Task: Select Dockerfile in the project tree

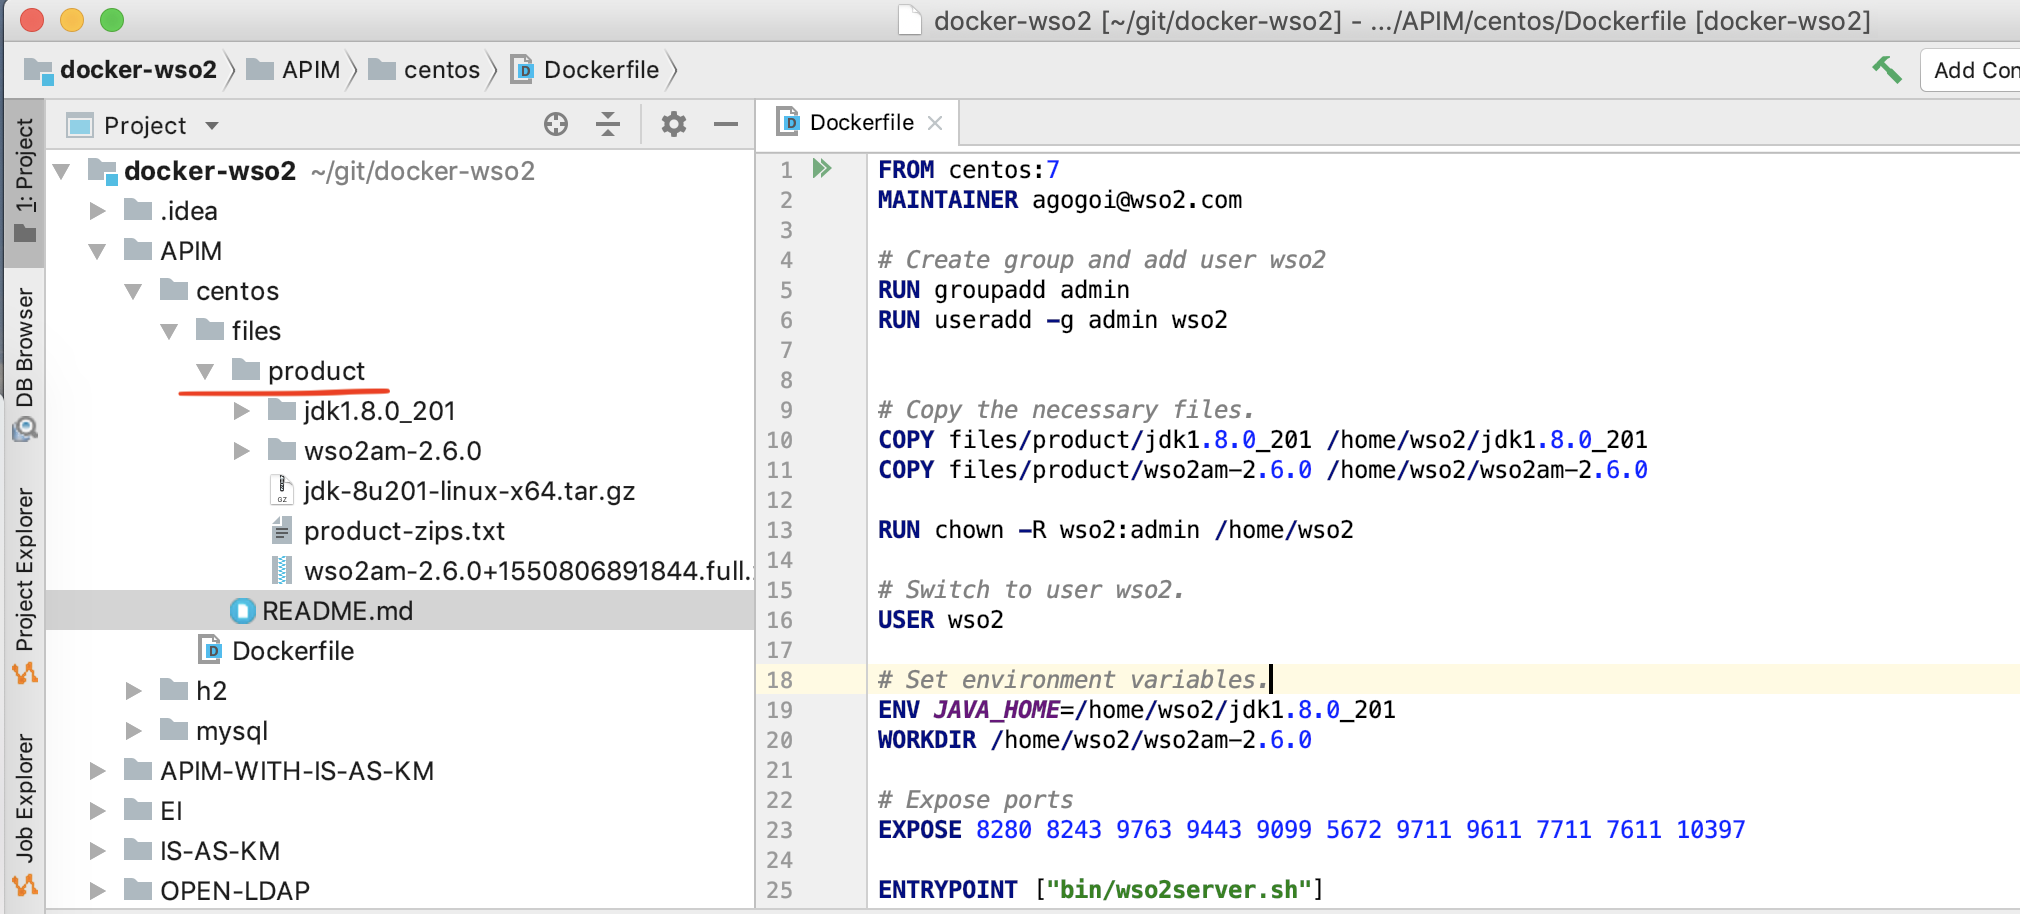Action: coord(293,651)
